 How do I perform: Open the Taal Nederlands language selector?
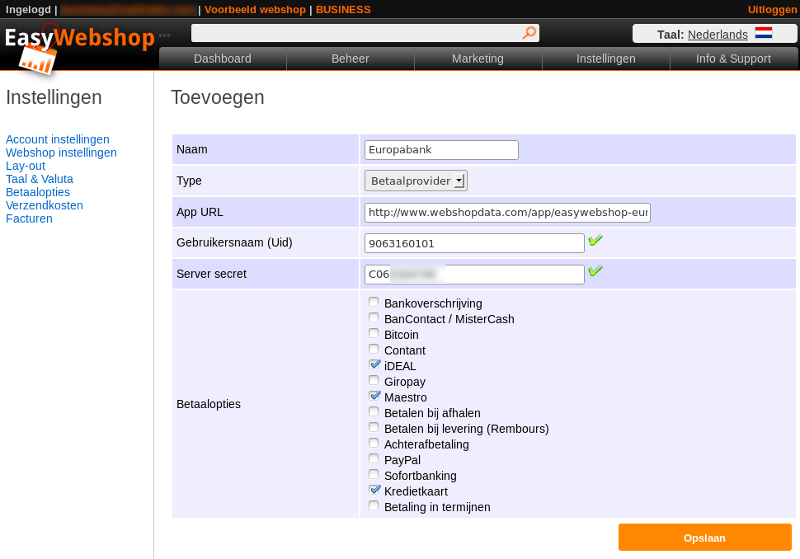714,34
